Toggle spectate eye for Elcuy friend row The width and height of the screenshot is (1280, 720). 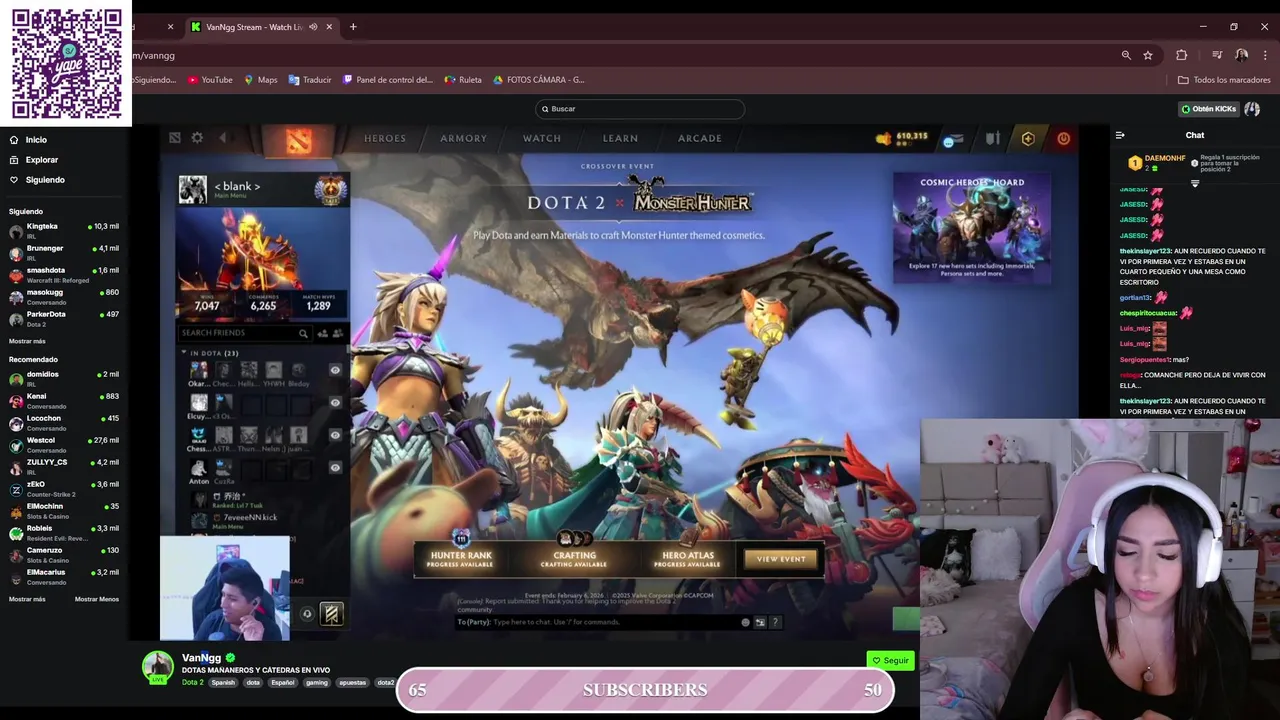pos(335,403)
